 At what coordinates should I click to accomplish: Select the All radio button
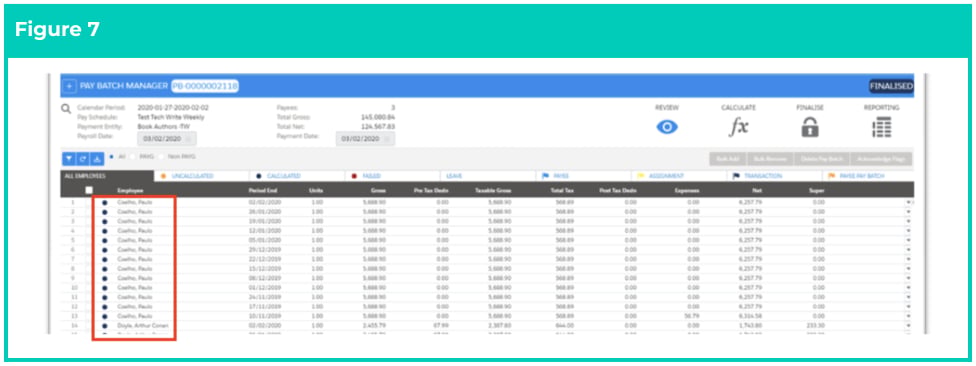click(x=111, y=156)
